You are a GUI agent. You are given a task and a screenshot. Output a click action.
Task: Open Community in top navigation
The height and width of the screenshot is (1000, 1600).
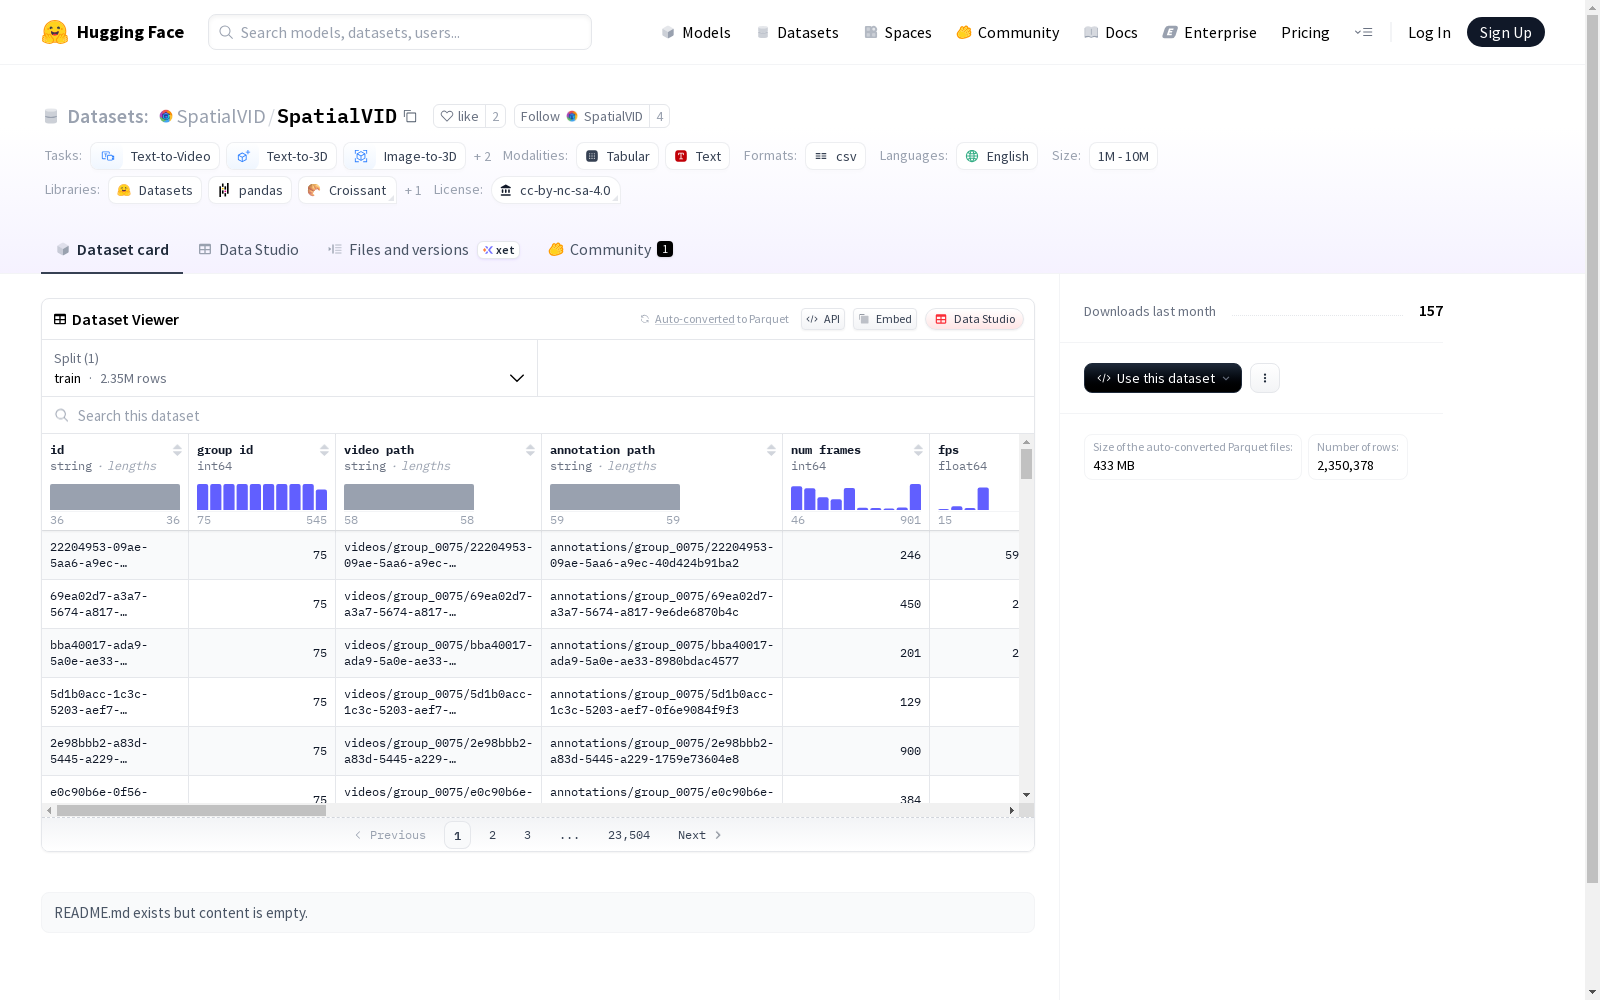(x=1007, y=32)
